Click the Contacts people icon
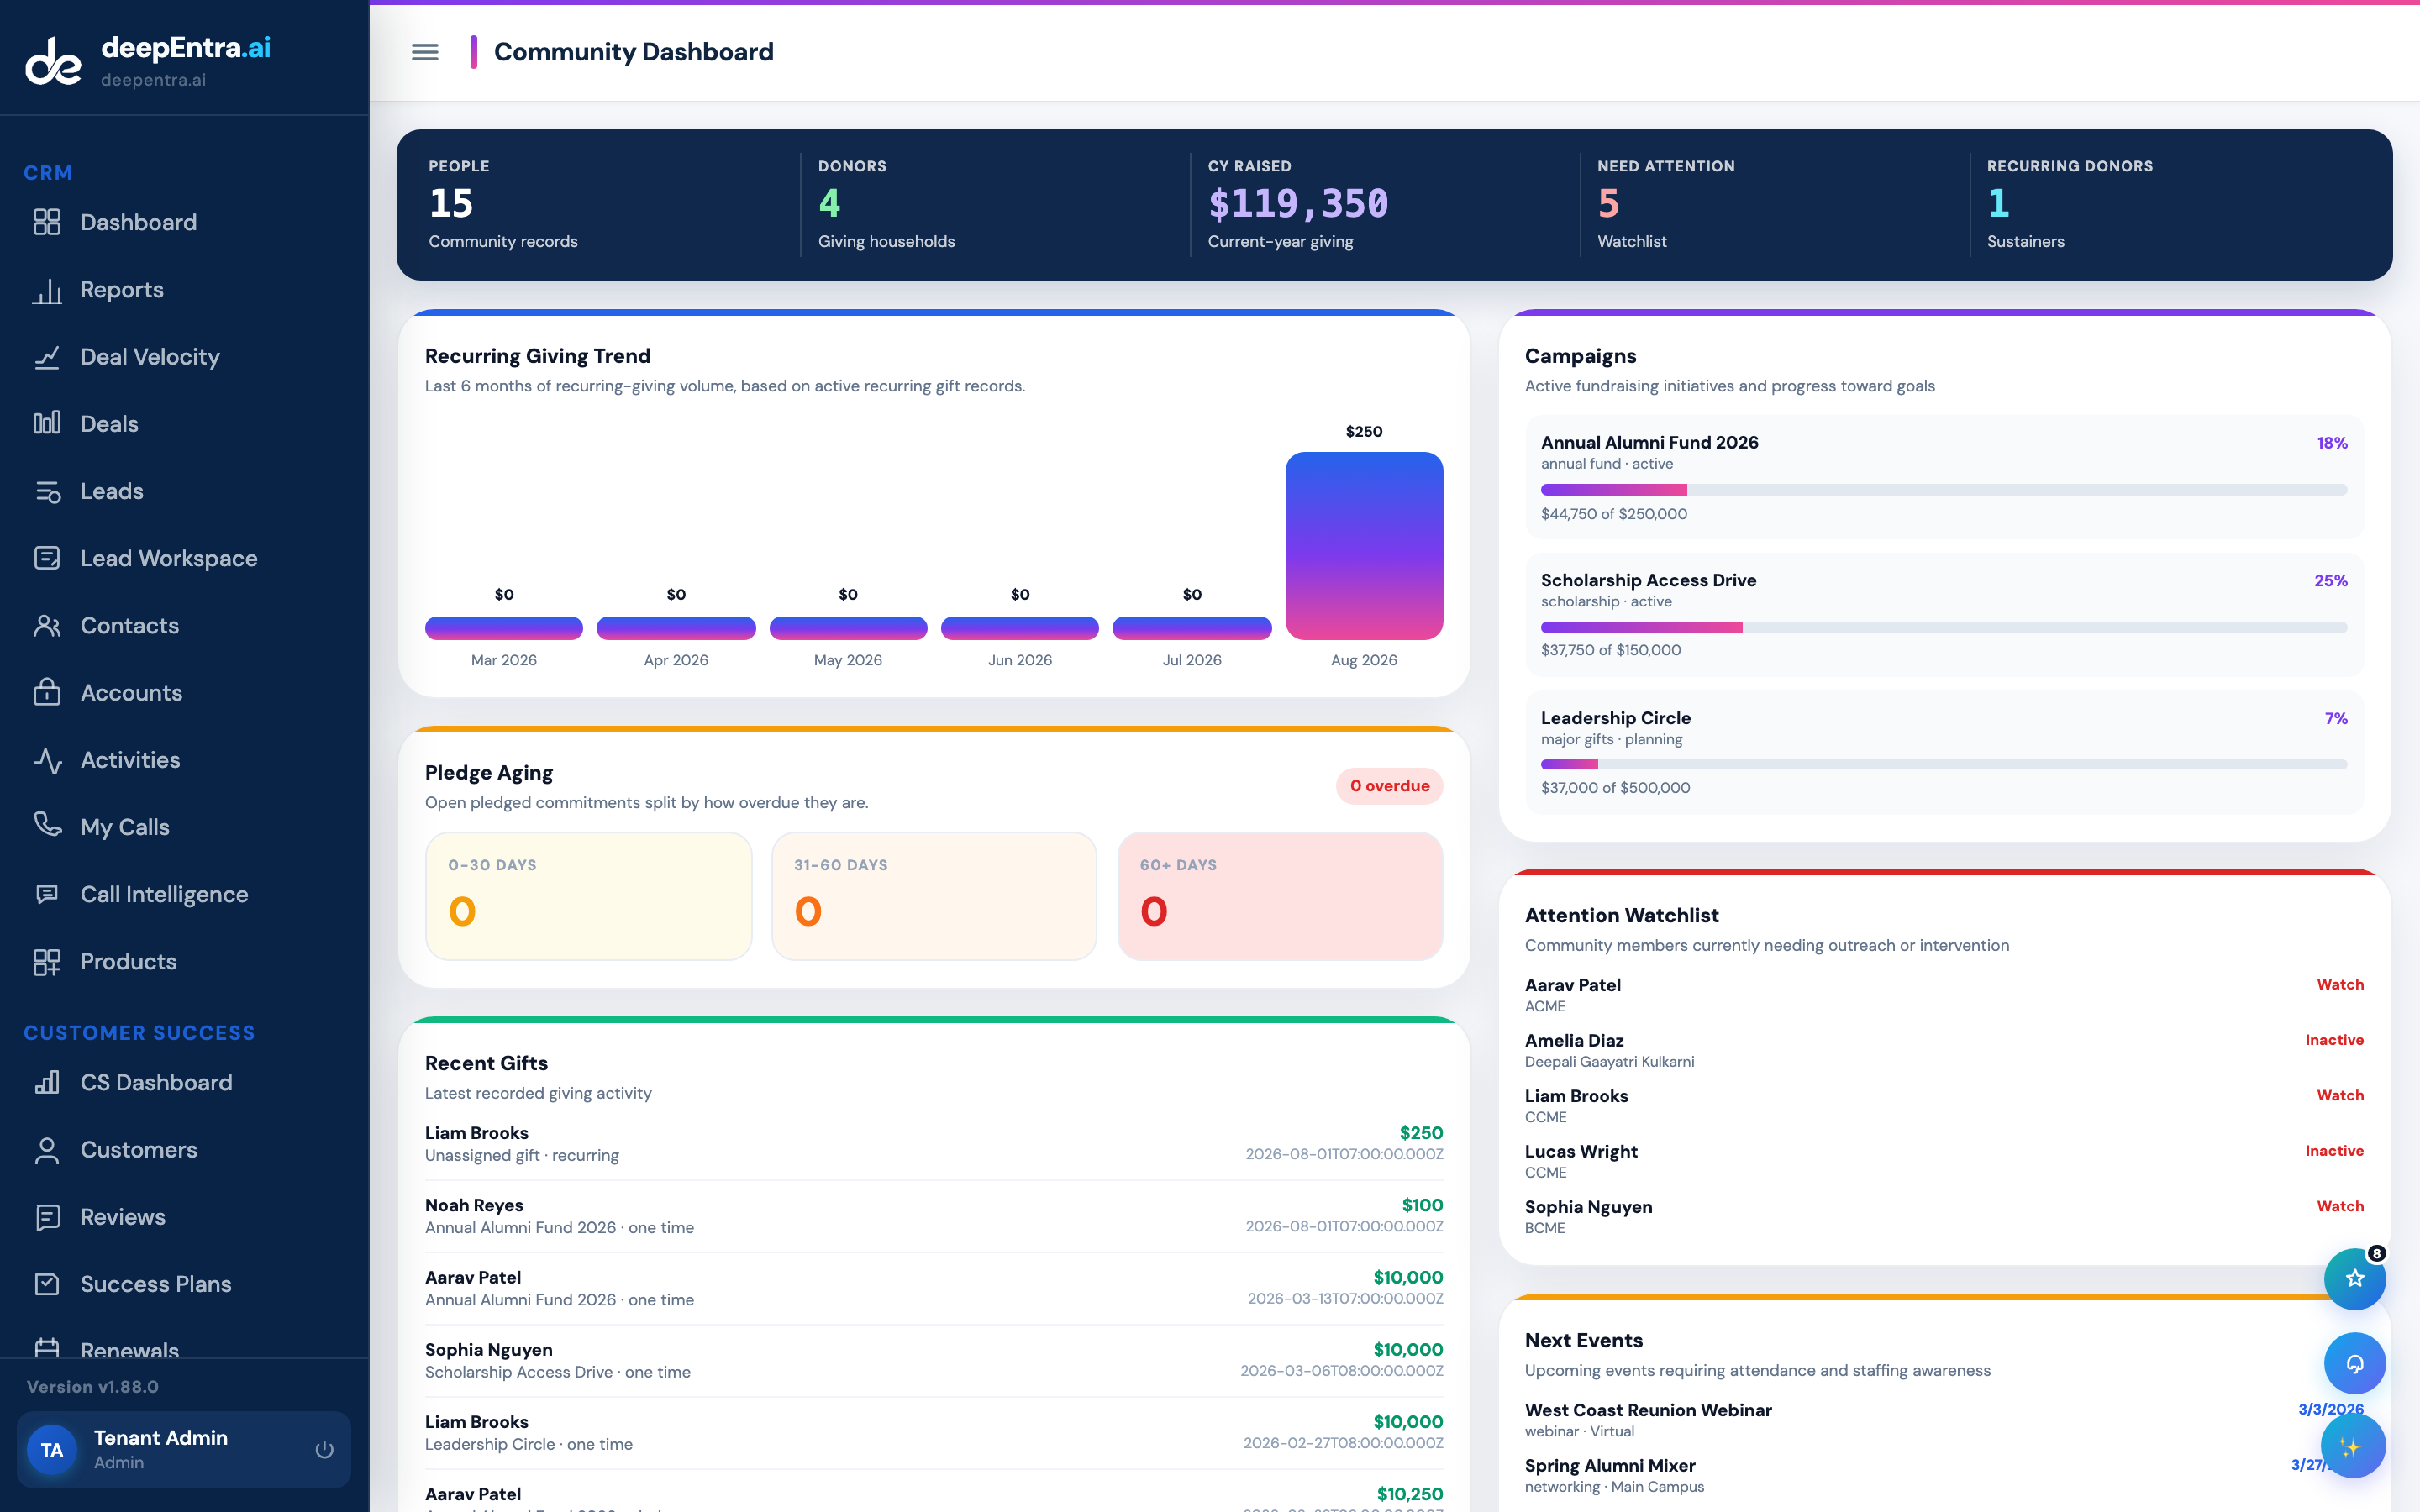This screenshot has height=1512, width=2420. pyautogui.click(x=47, y=626)
